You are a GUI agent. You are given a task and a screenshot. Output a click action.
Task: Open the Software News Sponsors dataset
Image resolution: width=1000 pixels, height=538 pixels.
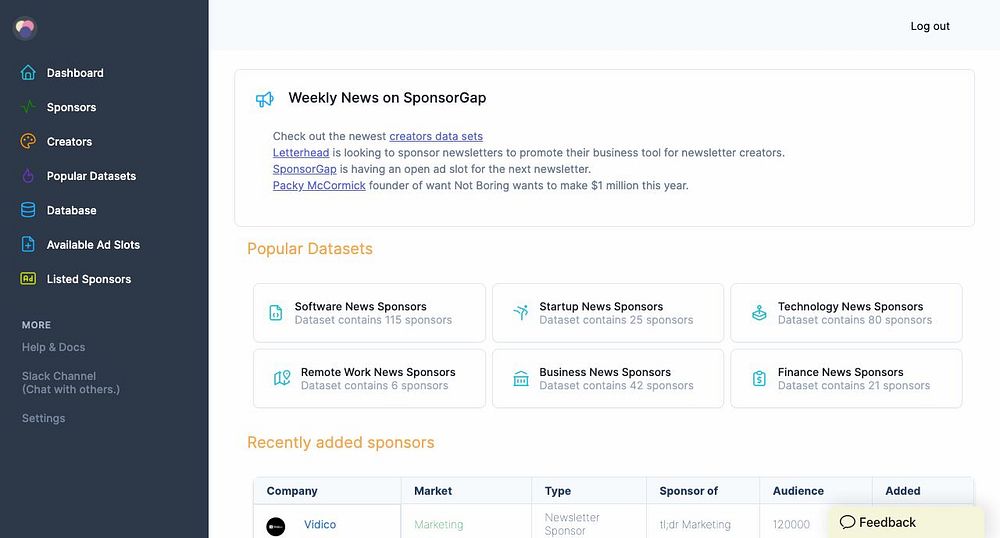pos(369,313)
